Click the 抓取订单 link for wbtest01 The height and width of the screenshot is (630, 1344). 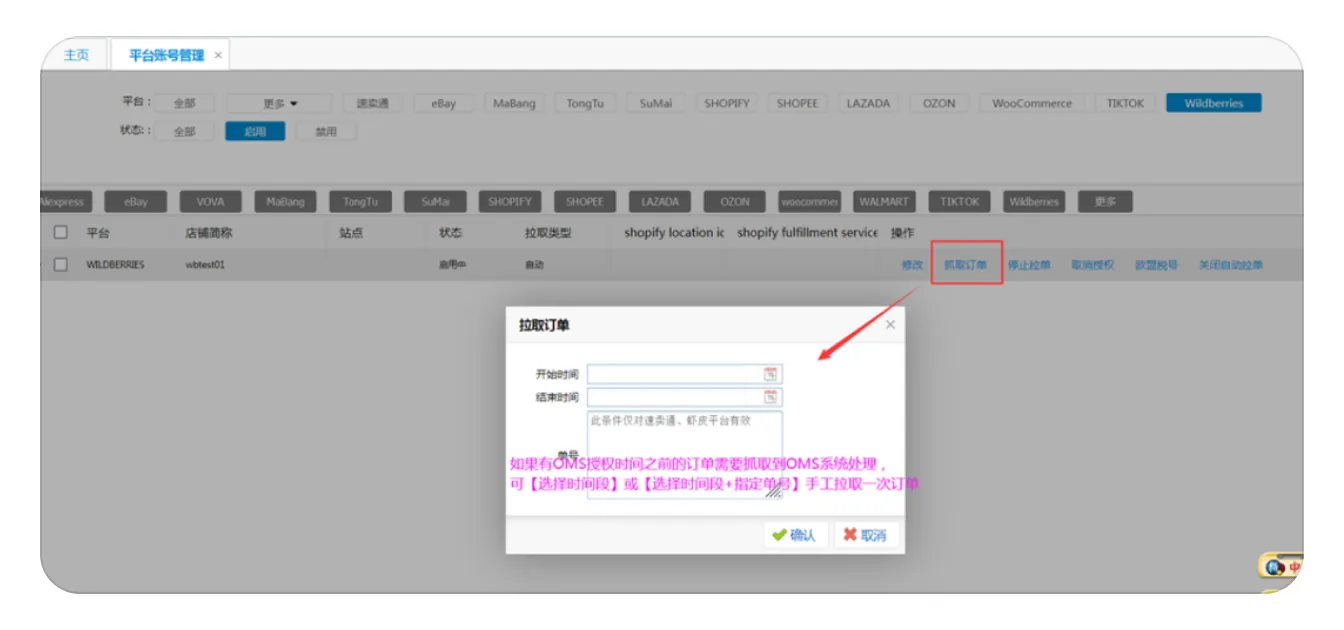coord(965,265)
